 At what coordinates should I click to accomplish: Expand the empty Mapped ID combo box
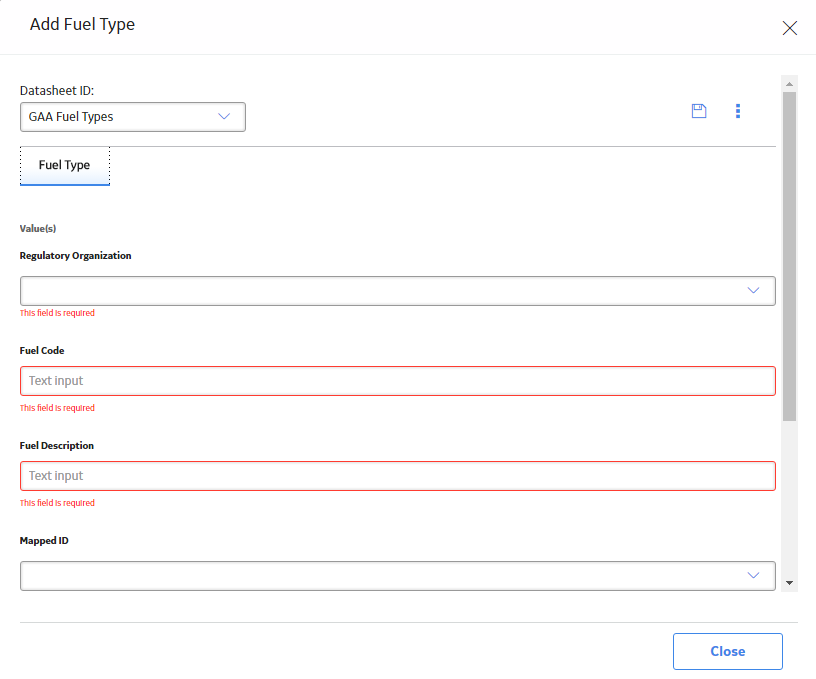398,576
